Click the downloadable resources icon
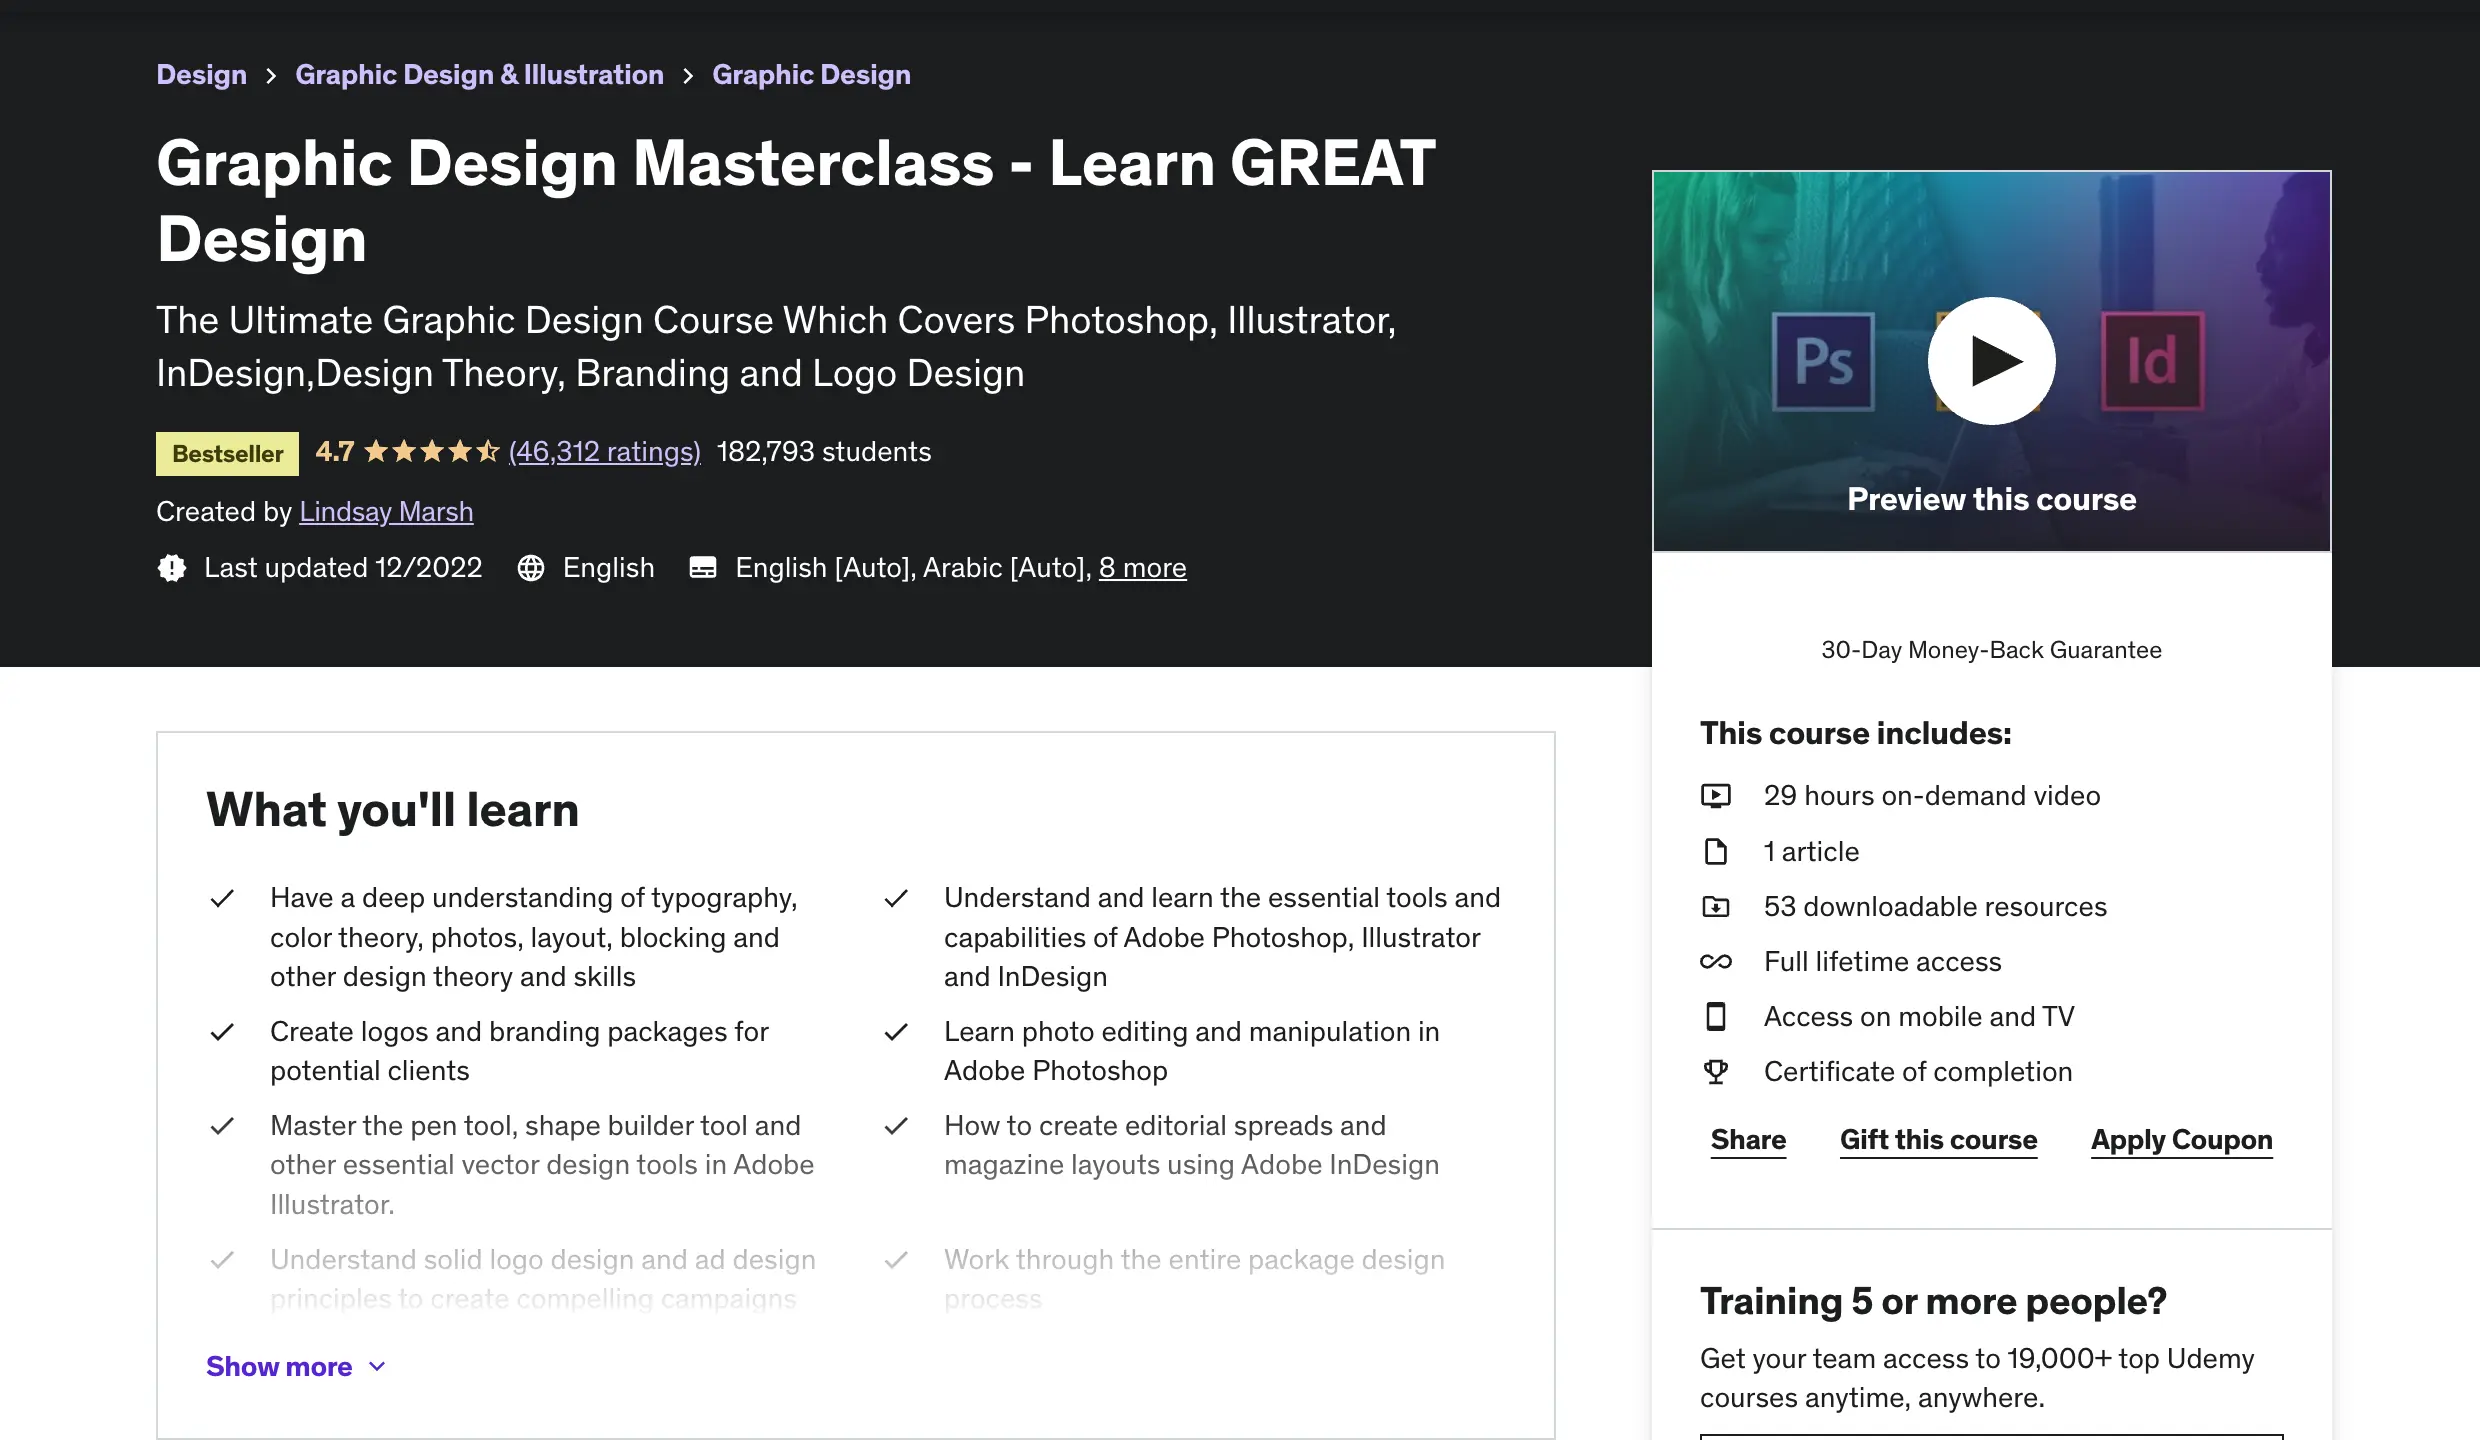 (x=1716, y=907)
